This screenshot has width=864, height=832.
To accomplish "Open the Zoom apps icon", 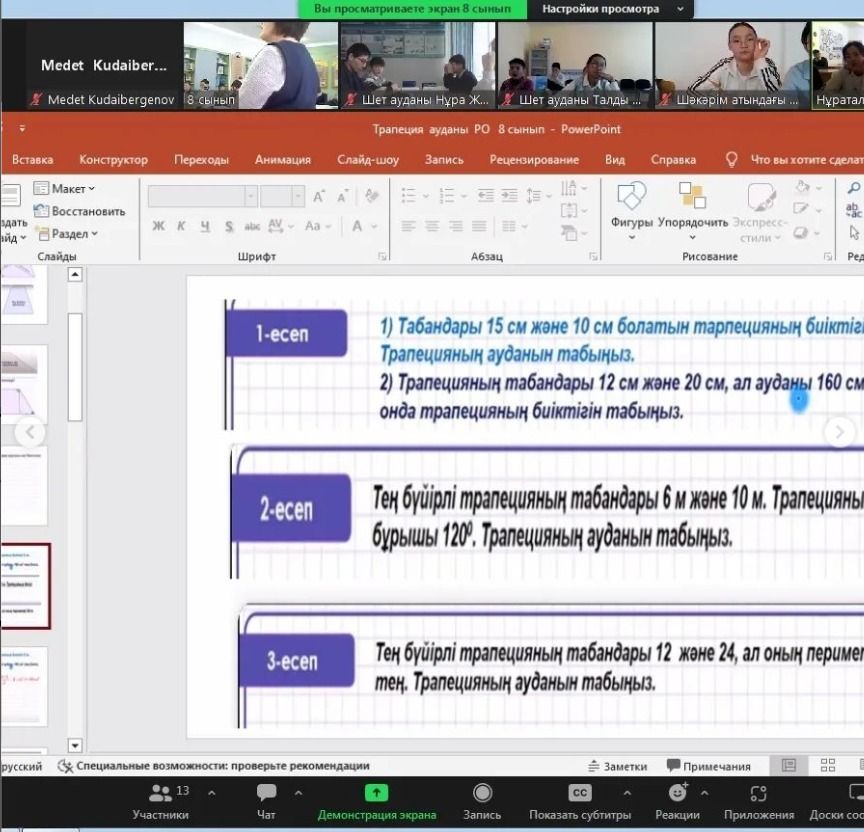I will click(758, 794).
